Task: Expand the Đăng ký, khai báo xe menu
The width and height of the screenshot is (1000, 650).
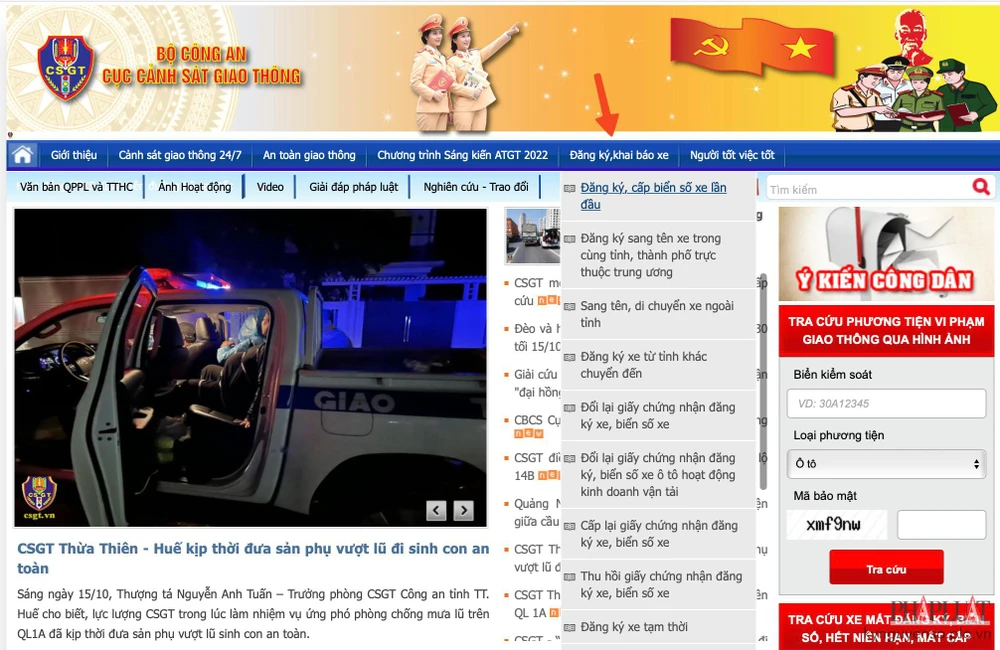Action: coord(618,155)
